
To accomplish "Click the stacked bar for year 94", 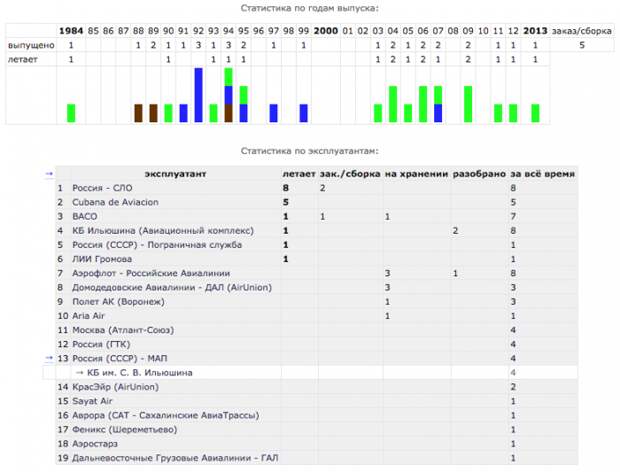I will 229,95.
